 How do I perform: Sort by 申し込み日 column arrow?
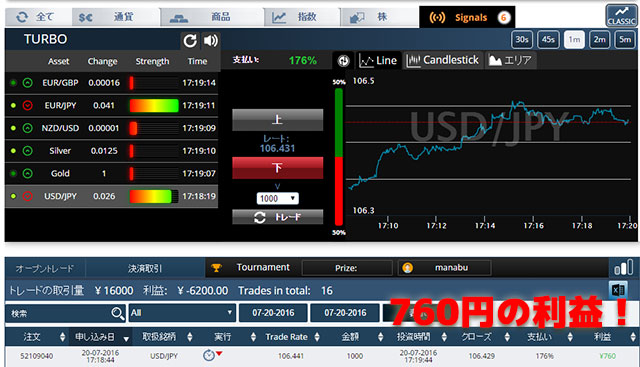click(126, 338)
